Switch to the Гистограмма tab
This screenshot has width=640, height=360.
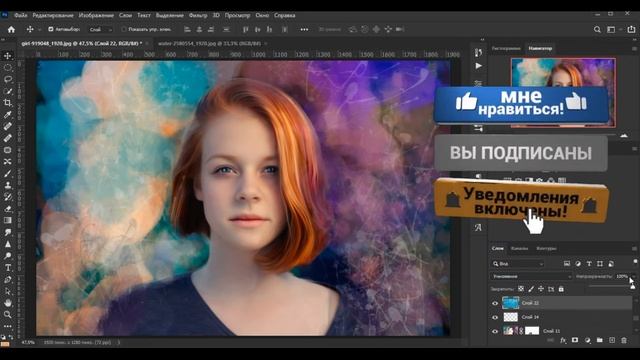506,48
